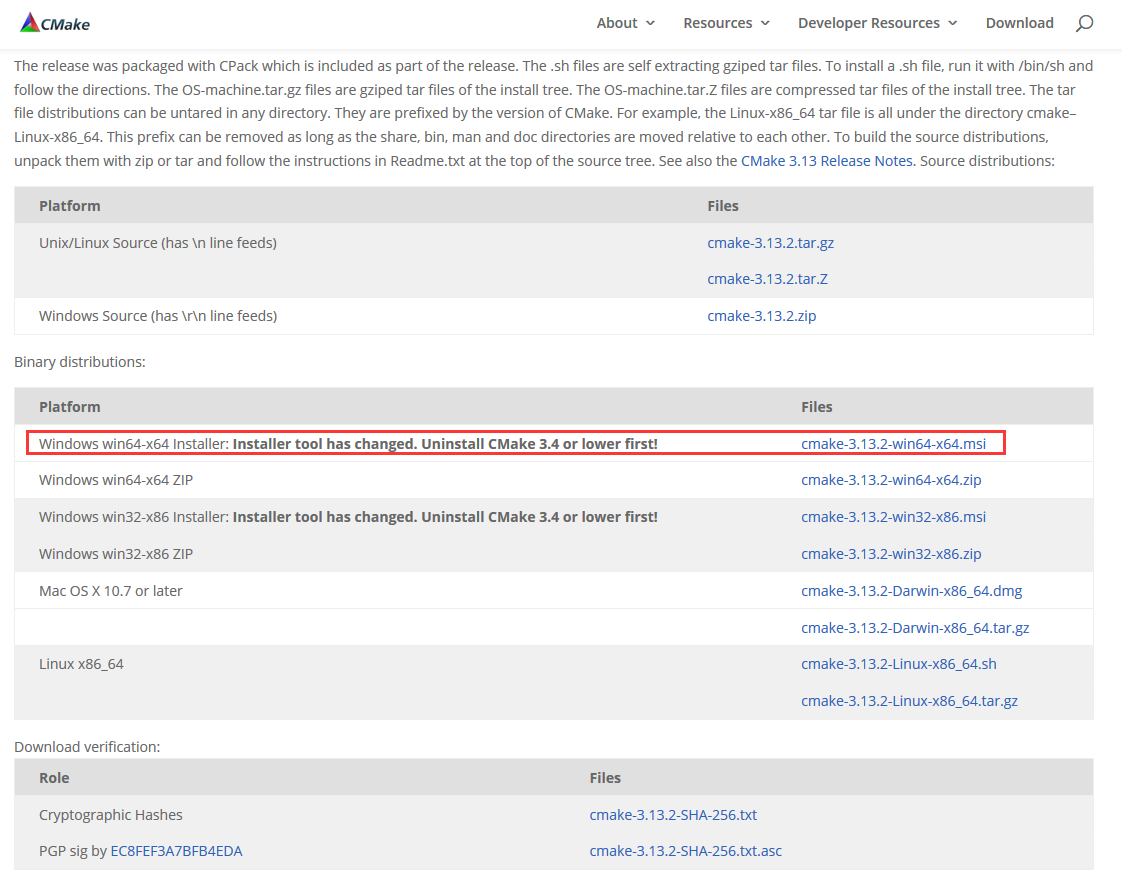The height and width of the screenshot is (890, 1122).
Task: Click 'Linux x86_64' platform cell
Action: (81, 665)
